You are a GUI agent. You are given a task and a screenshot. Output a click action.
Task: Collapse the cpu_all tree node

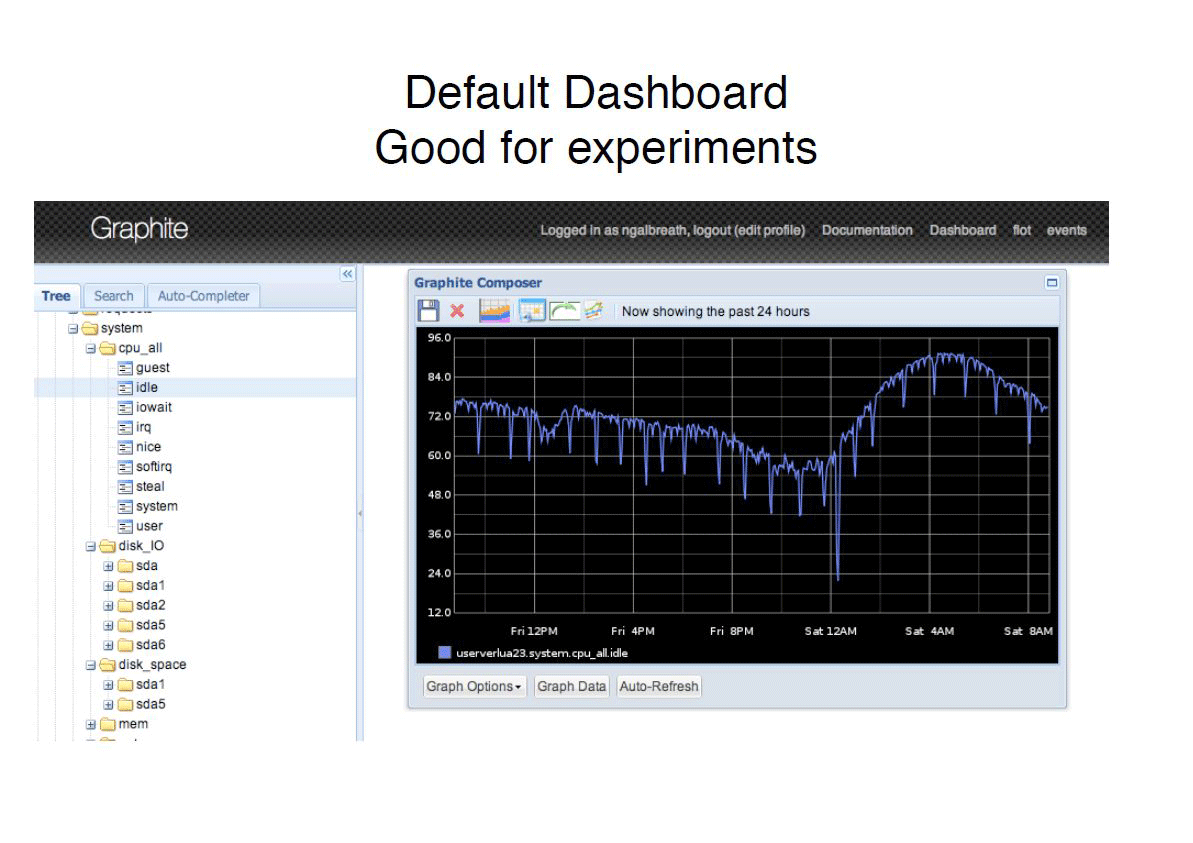pyautogui.click(x=91, y=348)
